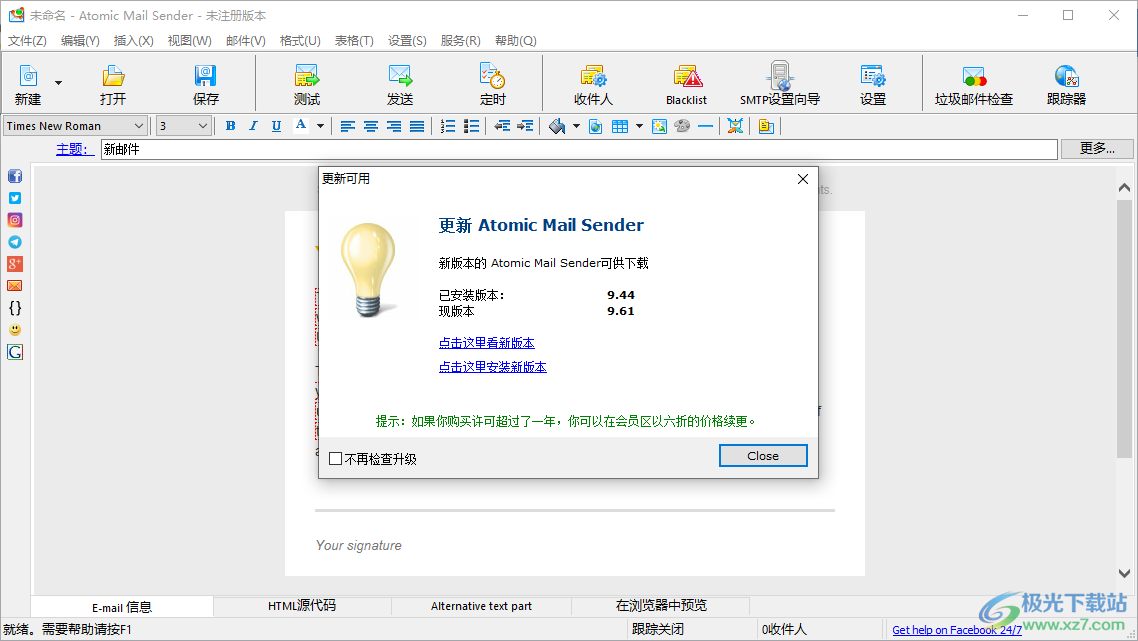Viewport: 1138px width, 641px height.
Task: Click the curly braces macro icon
Action: pos(15,308)
